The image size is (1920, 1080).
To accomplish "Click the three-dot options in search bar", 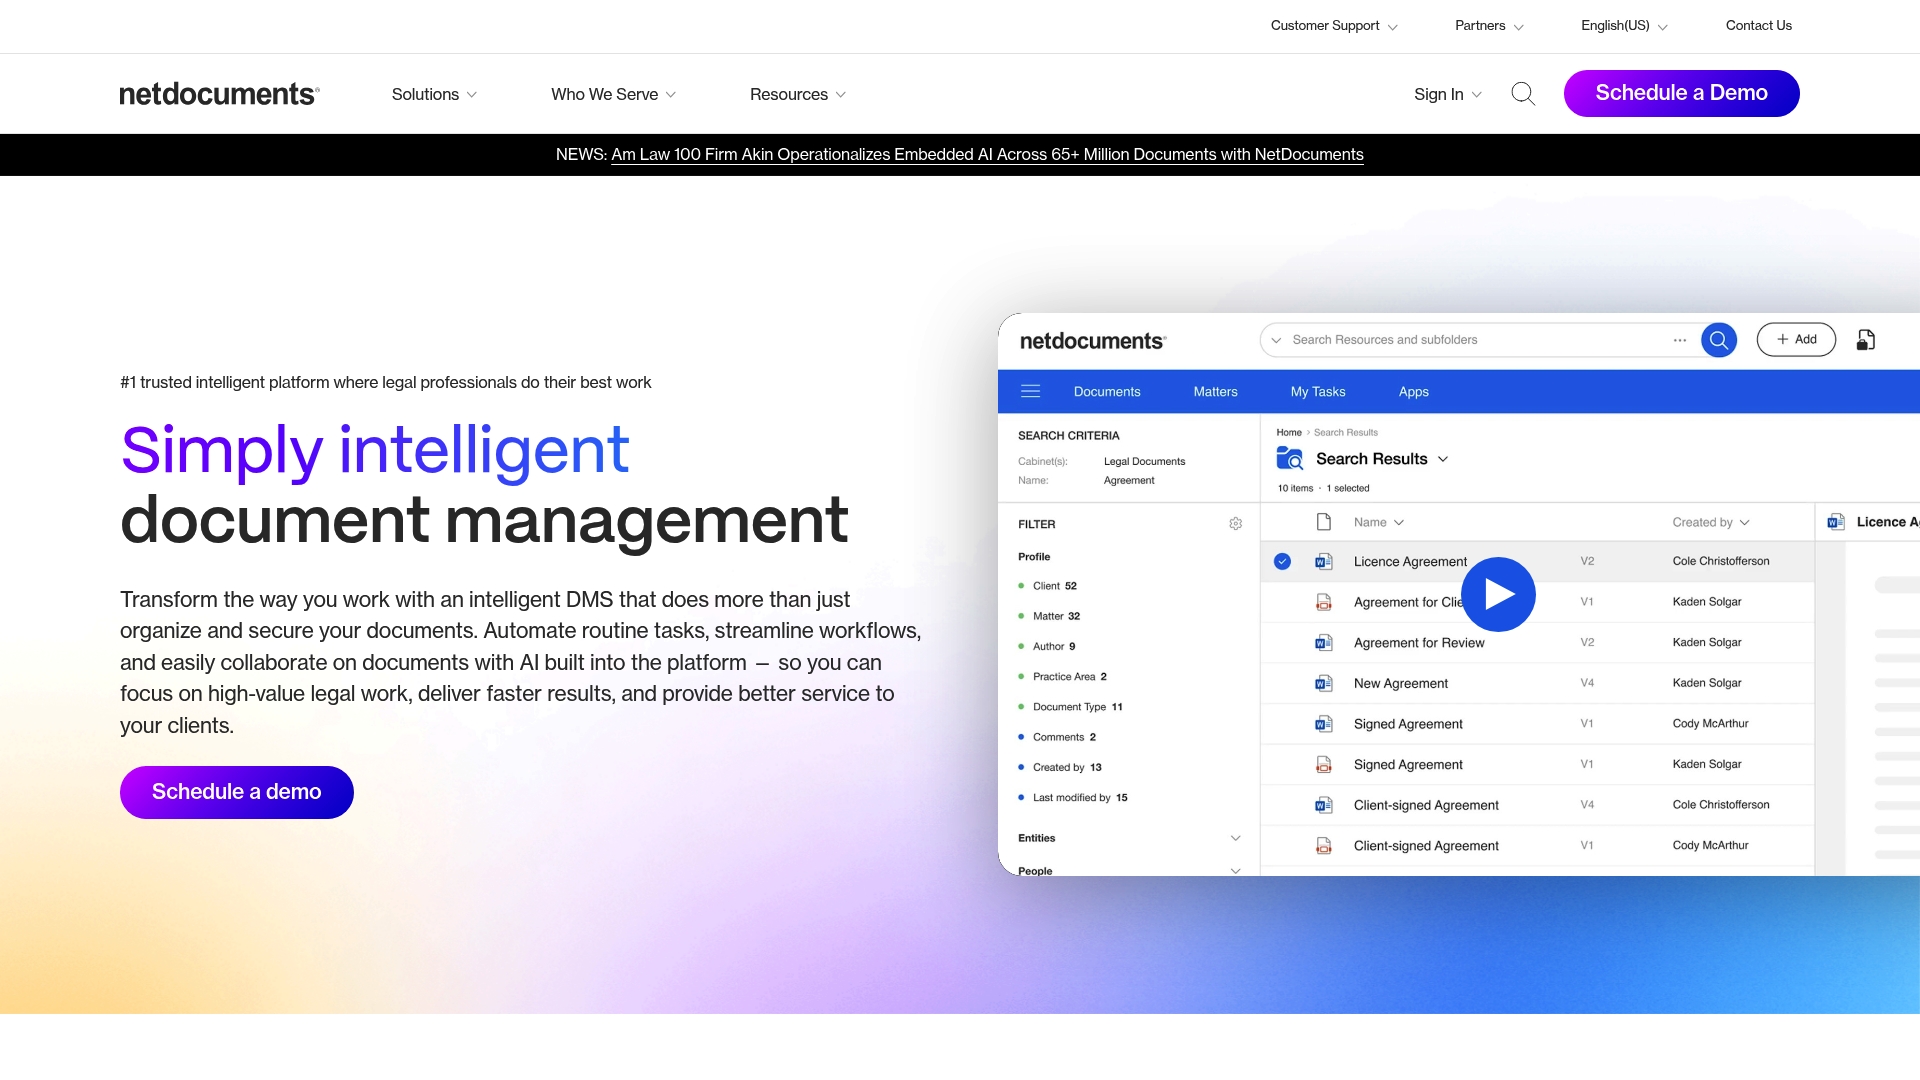I will click(1679, 340).
